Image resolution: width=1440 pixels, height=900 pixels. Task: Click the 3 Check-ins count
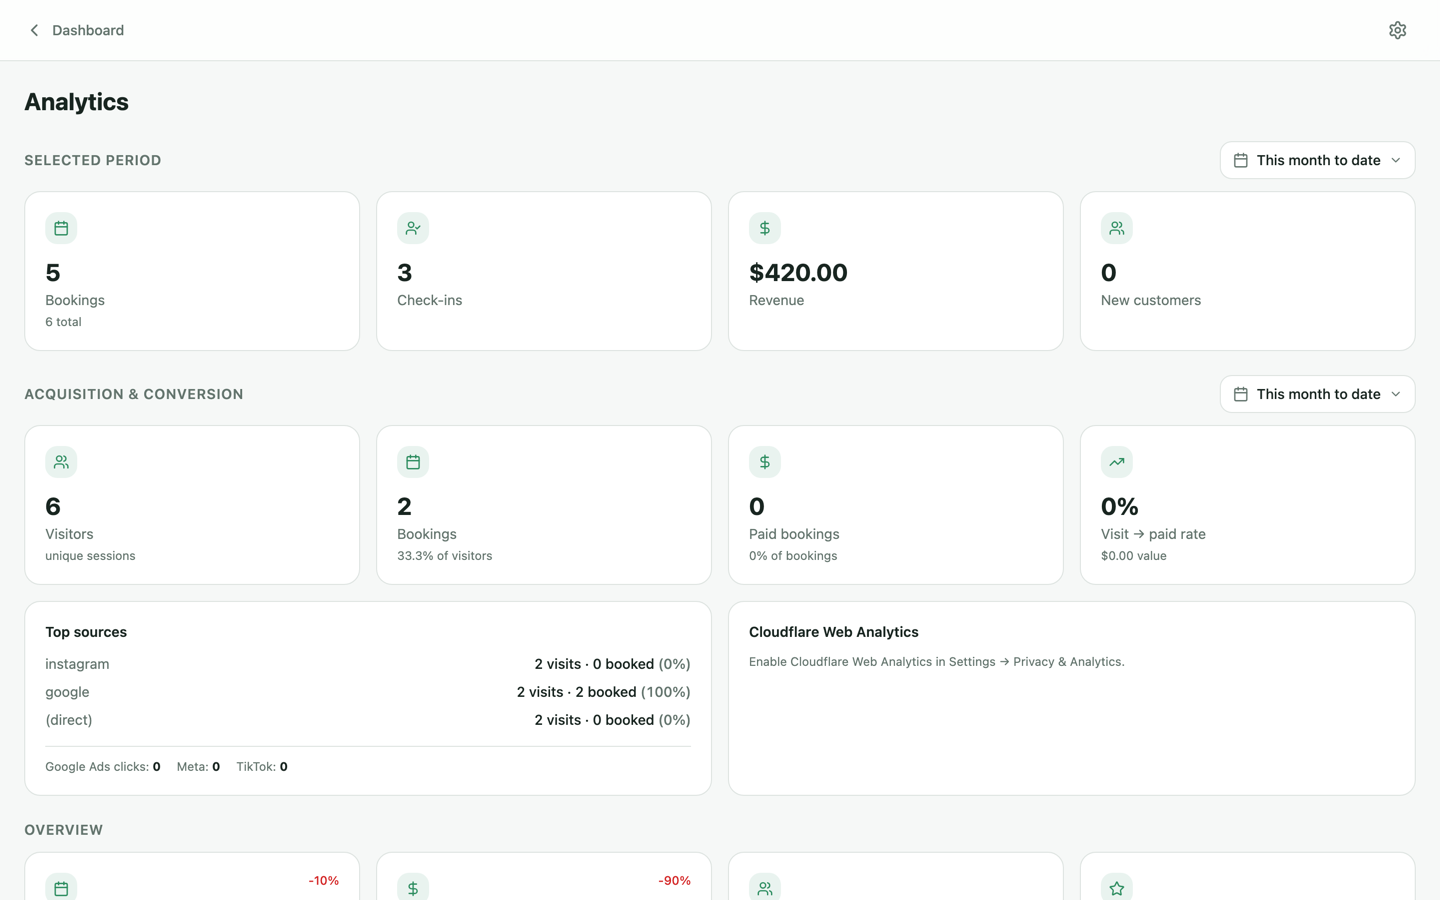click(x=405, y=272)
